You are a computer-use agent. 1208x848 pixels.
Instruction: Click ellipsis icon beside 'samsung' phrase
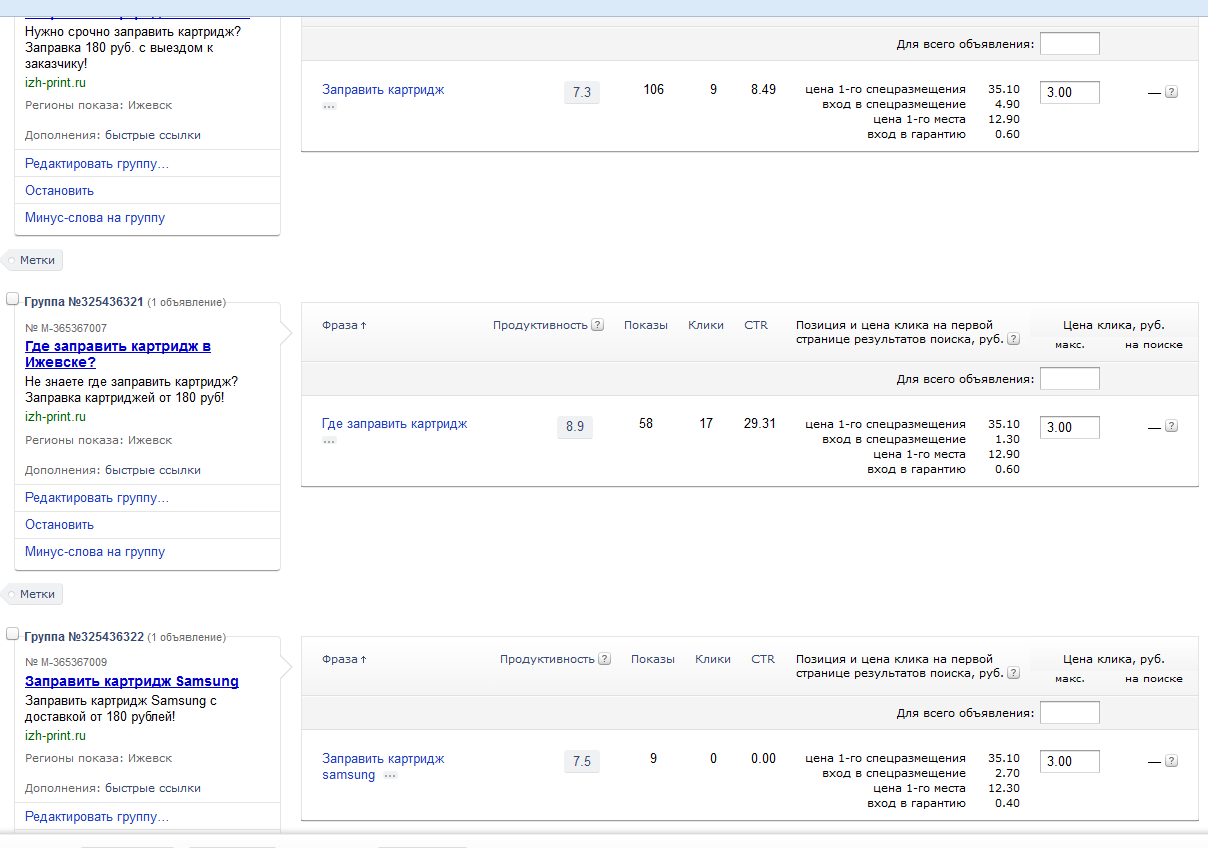pyautogui.click(x=390, y=775)
